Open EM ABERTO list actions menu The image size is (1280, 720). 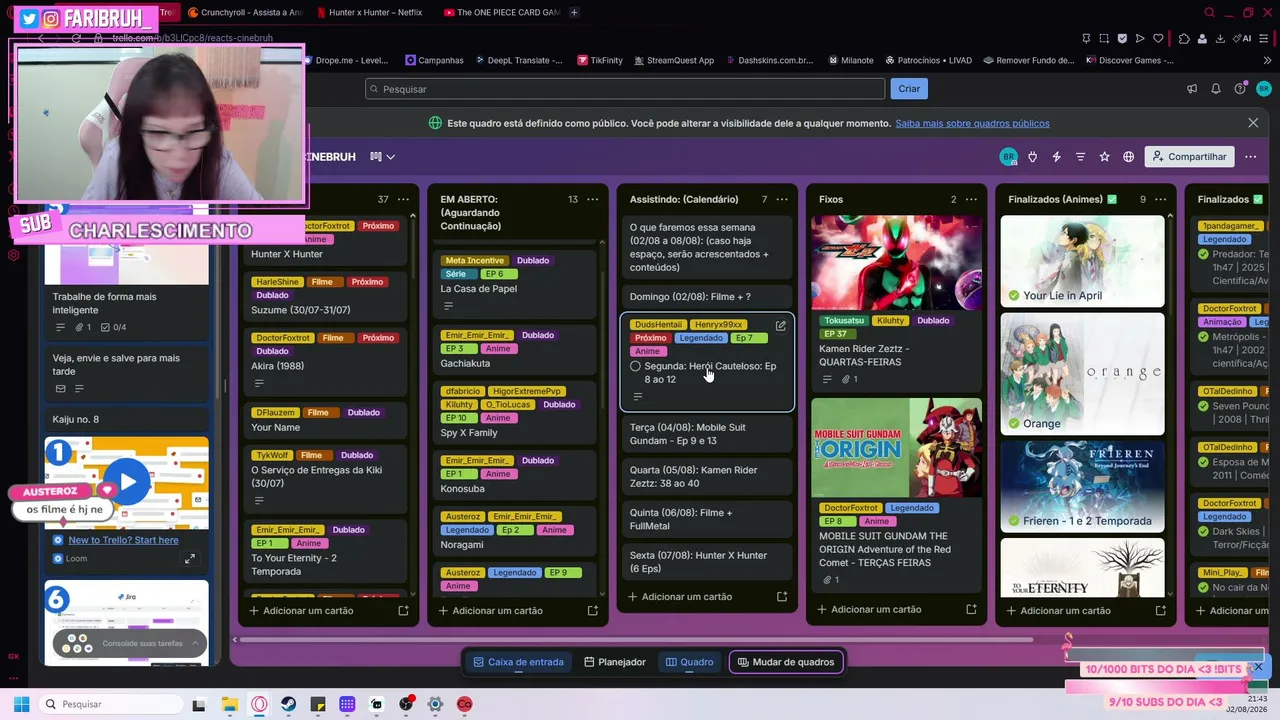592,199
